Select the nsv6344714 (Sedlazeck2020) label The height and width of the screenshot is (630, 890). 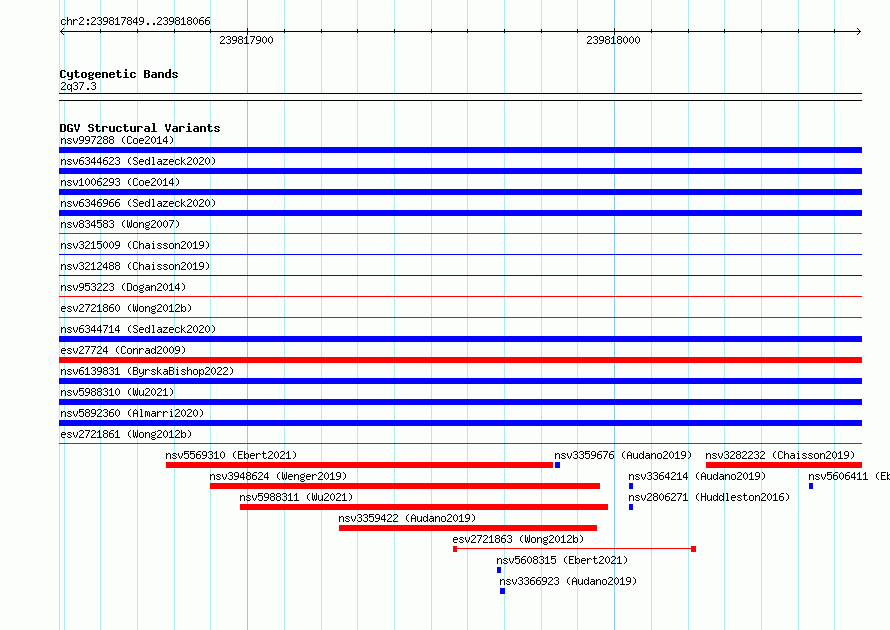click(138, 329)
